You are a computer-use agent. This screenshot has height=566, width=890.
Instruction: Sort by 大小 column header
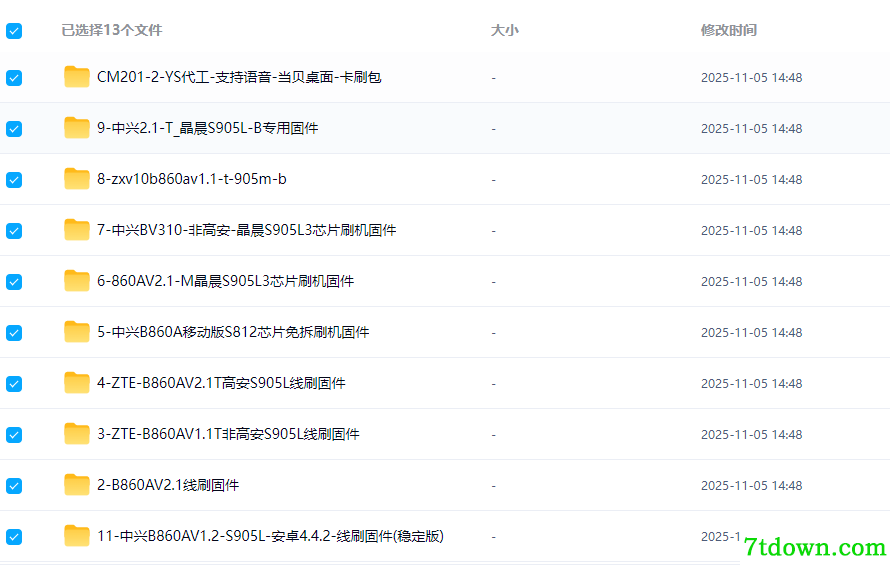tap(505, 30)
